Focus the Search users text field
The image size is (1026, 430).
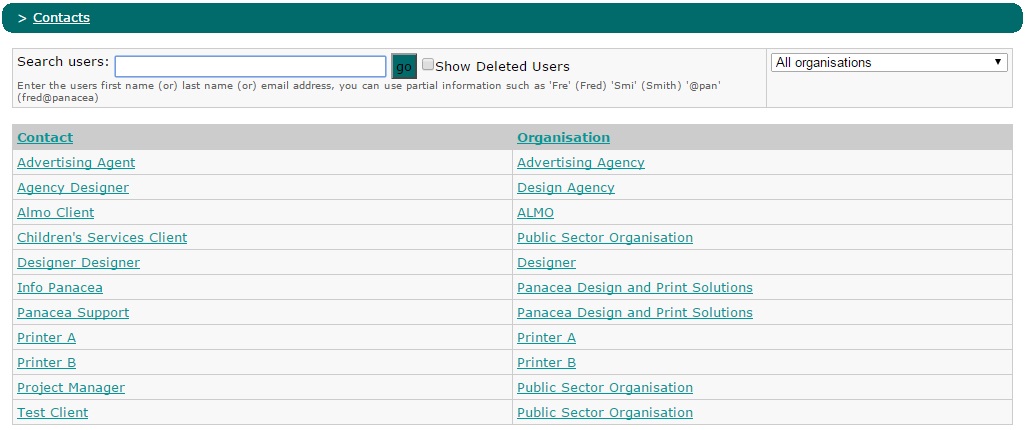coord(251,67)
